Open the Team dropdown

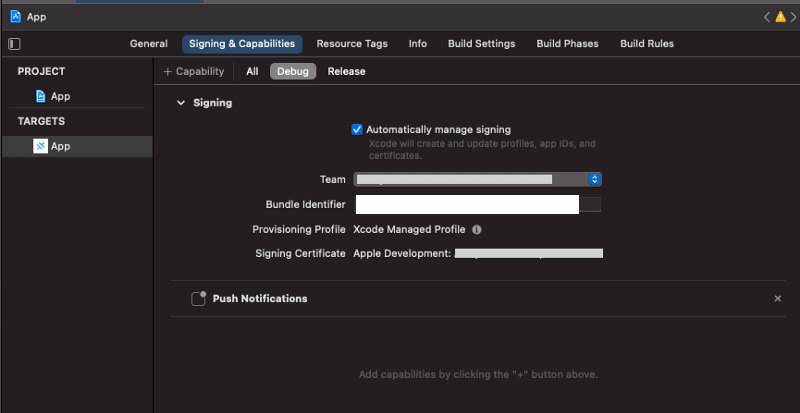[478, 179]
